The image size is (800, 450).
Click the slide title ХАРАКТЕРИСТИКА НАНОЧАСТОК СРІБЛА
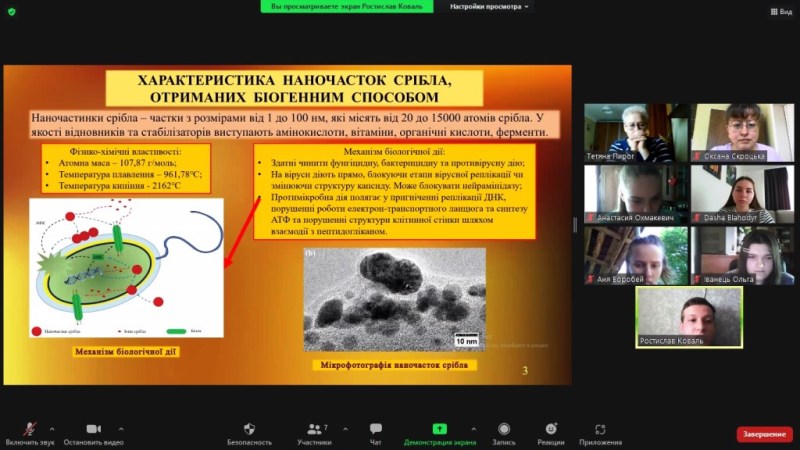(294, 88)
